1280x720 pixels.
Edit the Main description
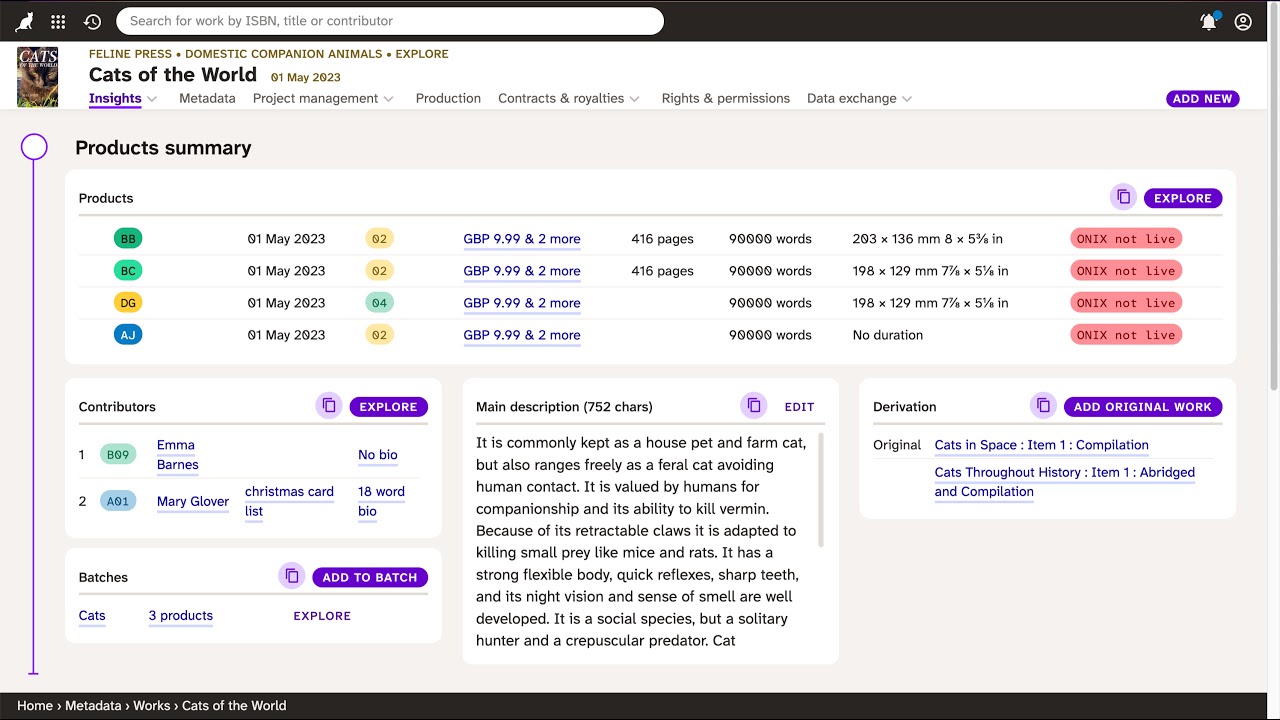[799, 407]
